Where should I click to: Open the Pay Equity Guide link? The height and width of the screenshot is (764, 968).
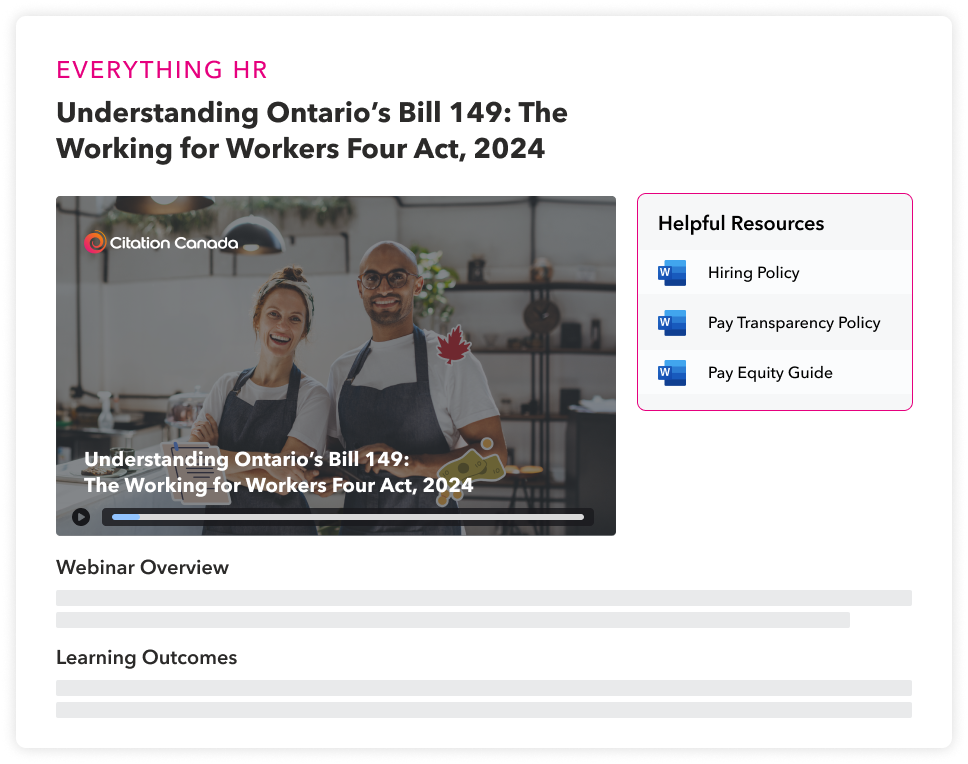click(x=769, y=373)
